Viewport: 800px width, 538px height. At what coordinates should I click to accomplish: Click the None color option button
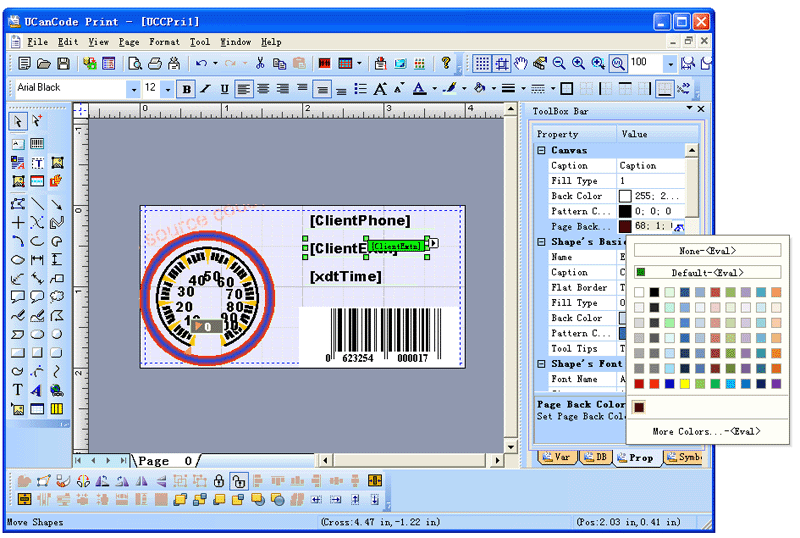point(706,251)
